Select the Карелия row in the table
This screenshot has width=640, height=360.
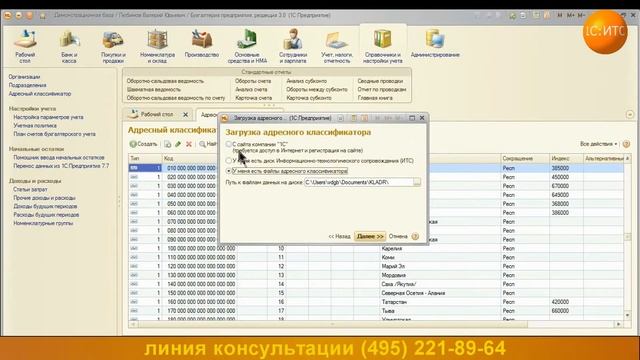[x=376, y=249]
